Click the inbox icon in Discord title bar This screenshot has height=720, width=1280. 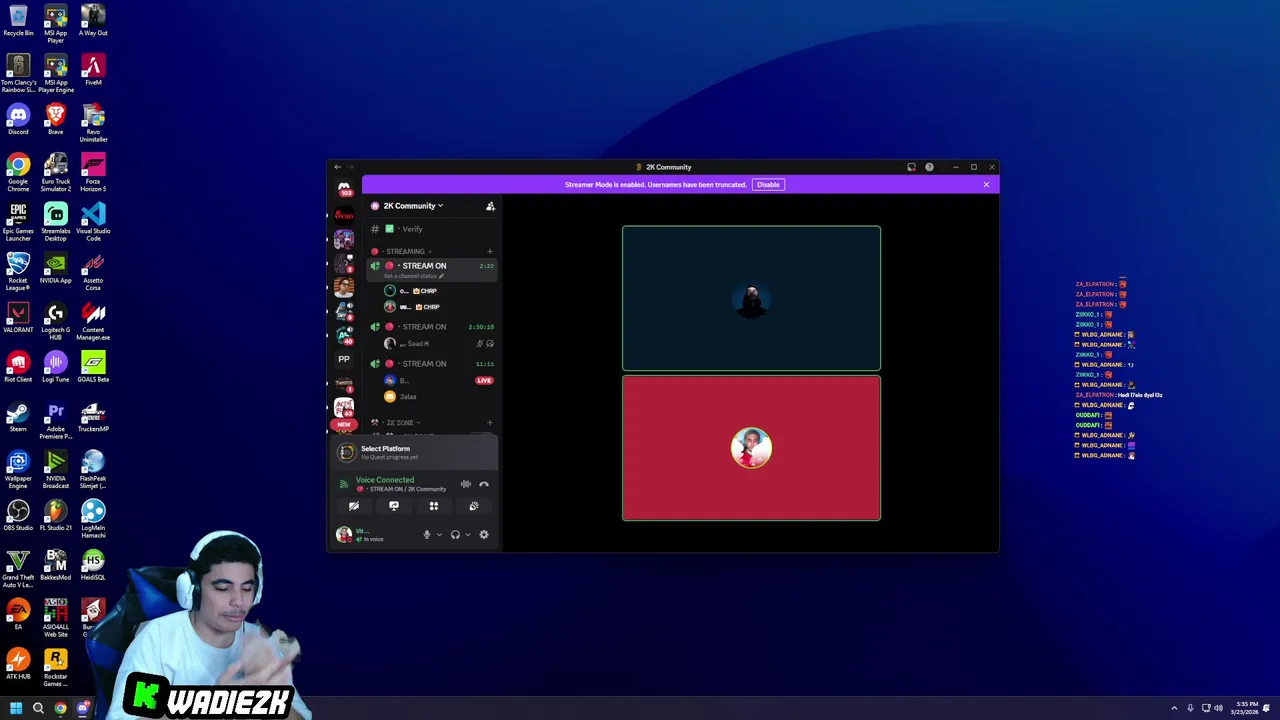pyautogui.click(x=911, y=168)
